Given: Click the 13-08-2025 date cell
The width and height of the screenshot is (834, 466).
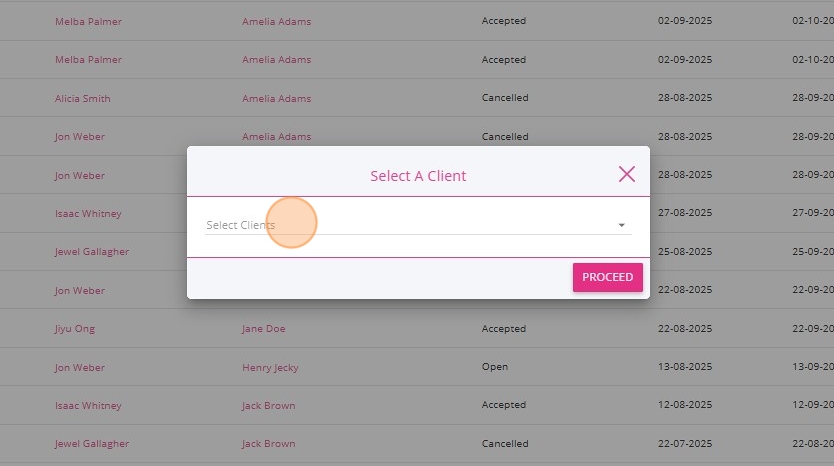Looking at the screenshot, I should tap(685, 367).
